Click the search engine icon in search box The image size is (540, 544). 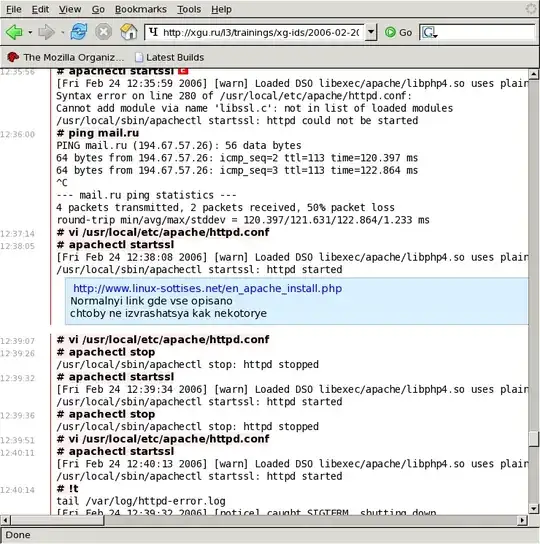coord(429,33)
